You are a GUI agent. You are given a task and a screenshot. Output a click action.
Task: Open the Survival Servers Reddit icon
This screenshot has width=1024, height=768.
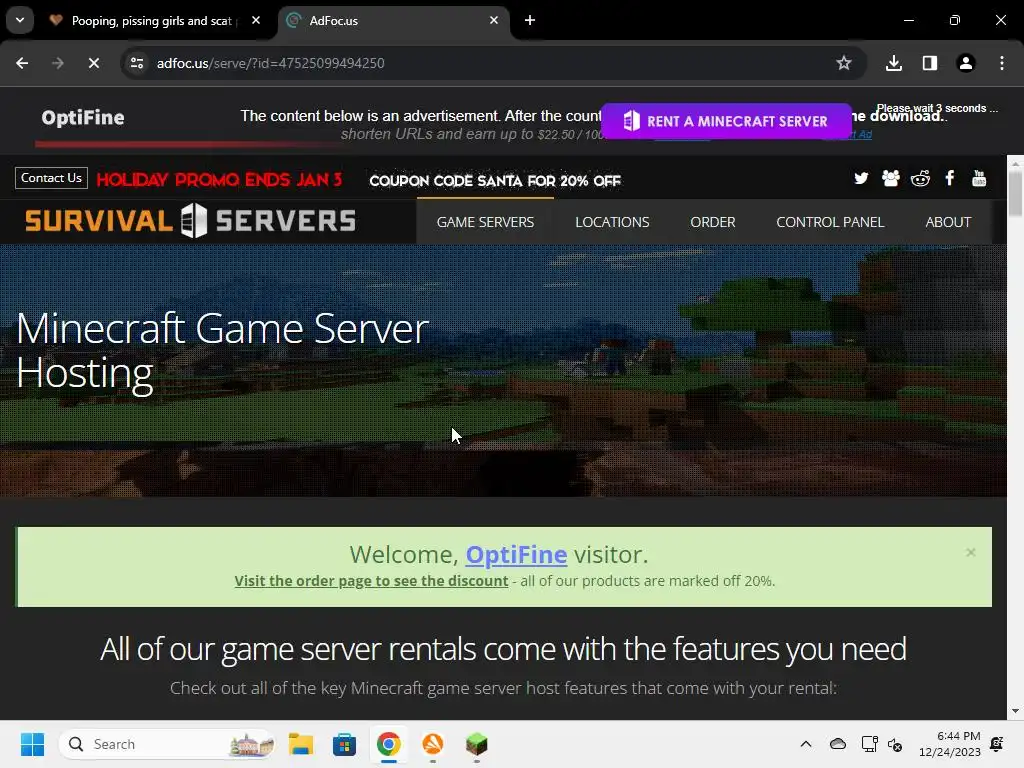point(920,178)
